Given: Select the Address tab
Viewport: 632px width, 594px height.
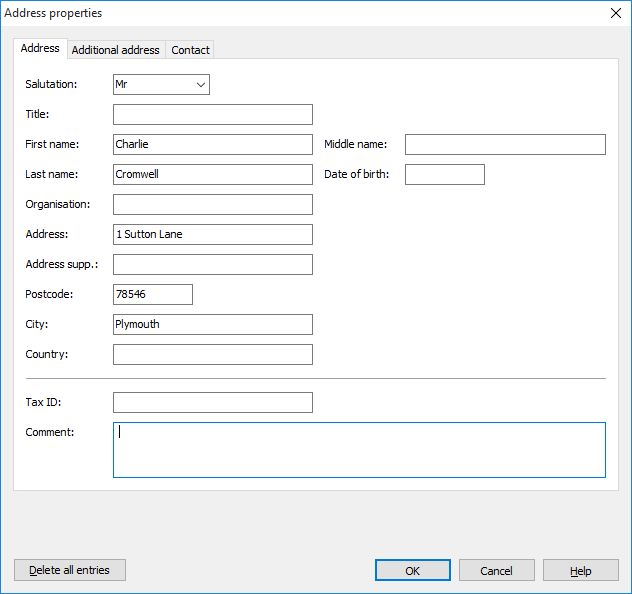Looking at the screenshot, I should click(40, 48).
